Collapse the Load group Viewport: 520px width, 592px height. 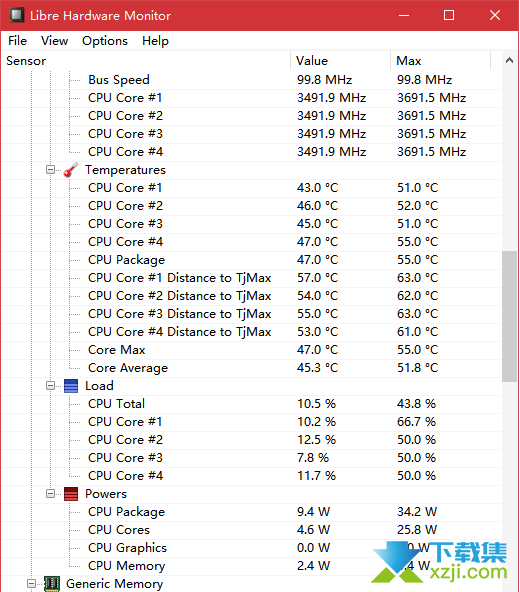click(x=50, y=386)
